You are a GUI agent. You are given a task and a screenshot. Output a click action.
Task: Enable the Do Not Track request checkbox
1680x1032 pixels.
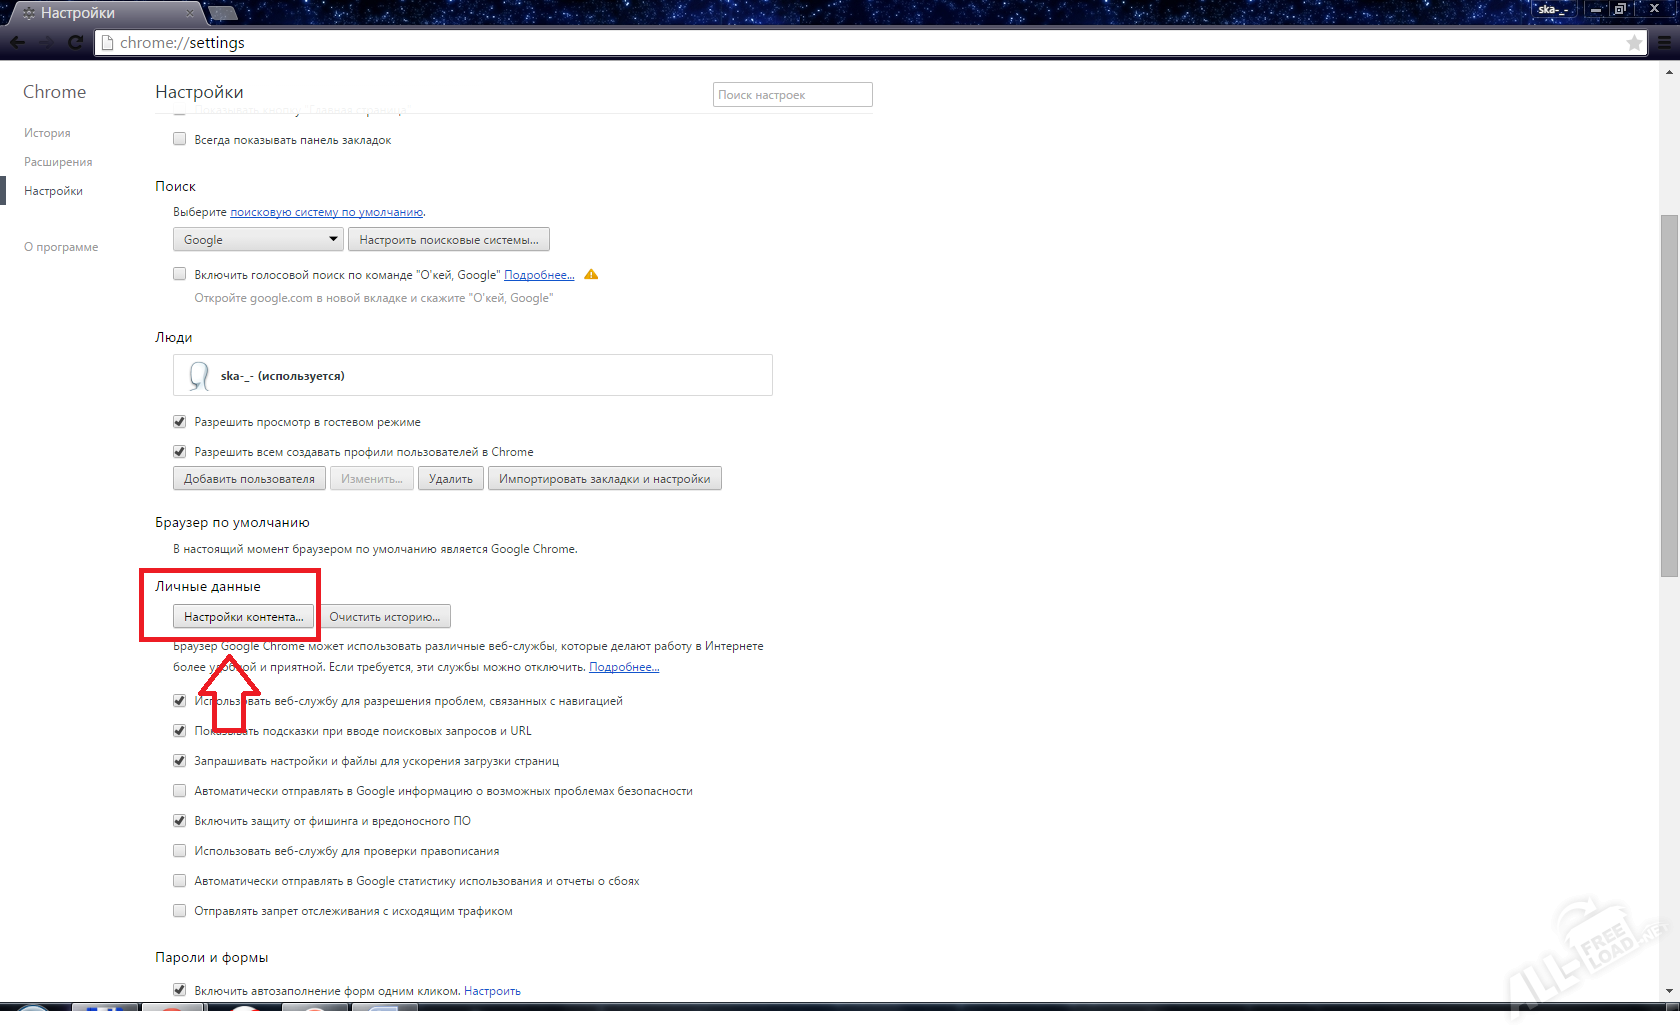pos(180,911)
